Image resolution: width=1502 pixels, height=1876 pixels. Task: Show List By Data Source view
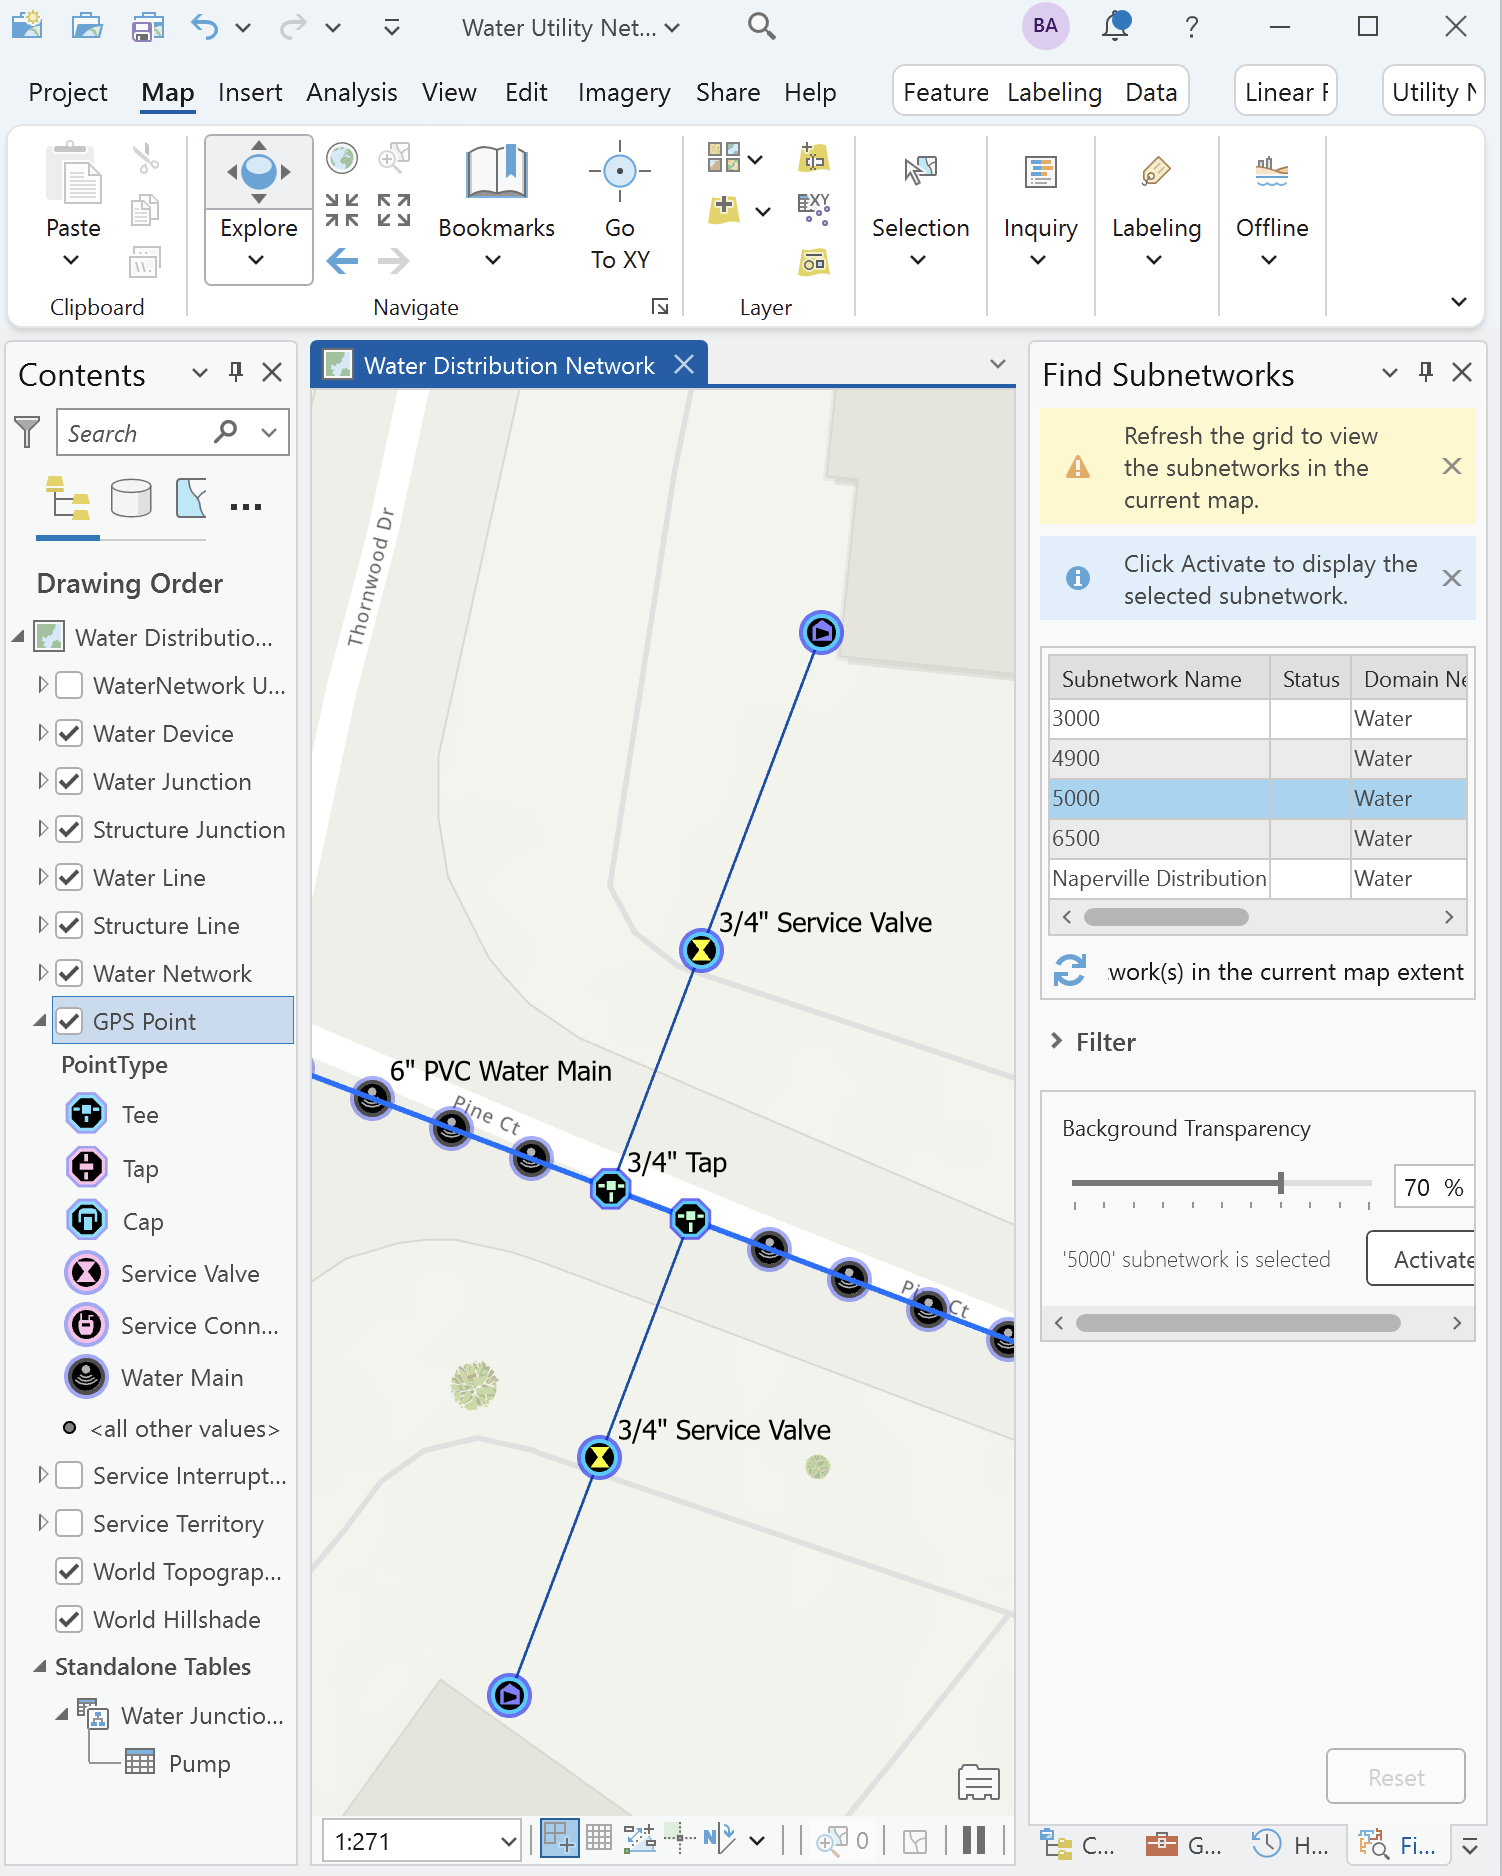pos(131,498)
